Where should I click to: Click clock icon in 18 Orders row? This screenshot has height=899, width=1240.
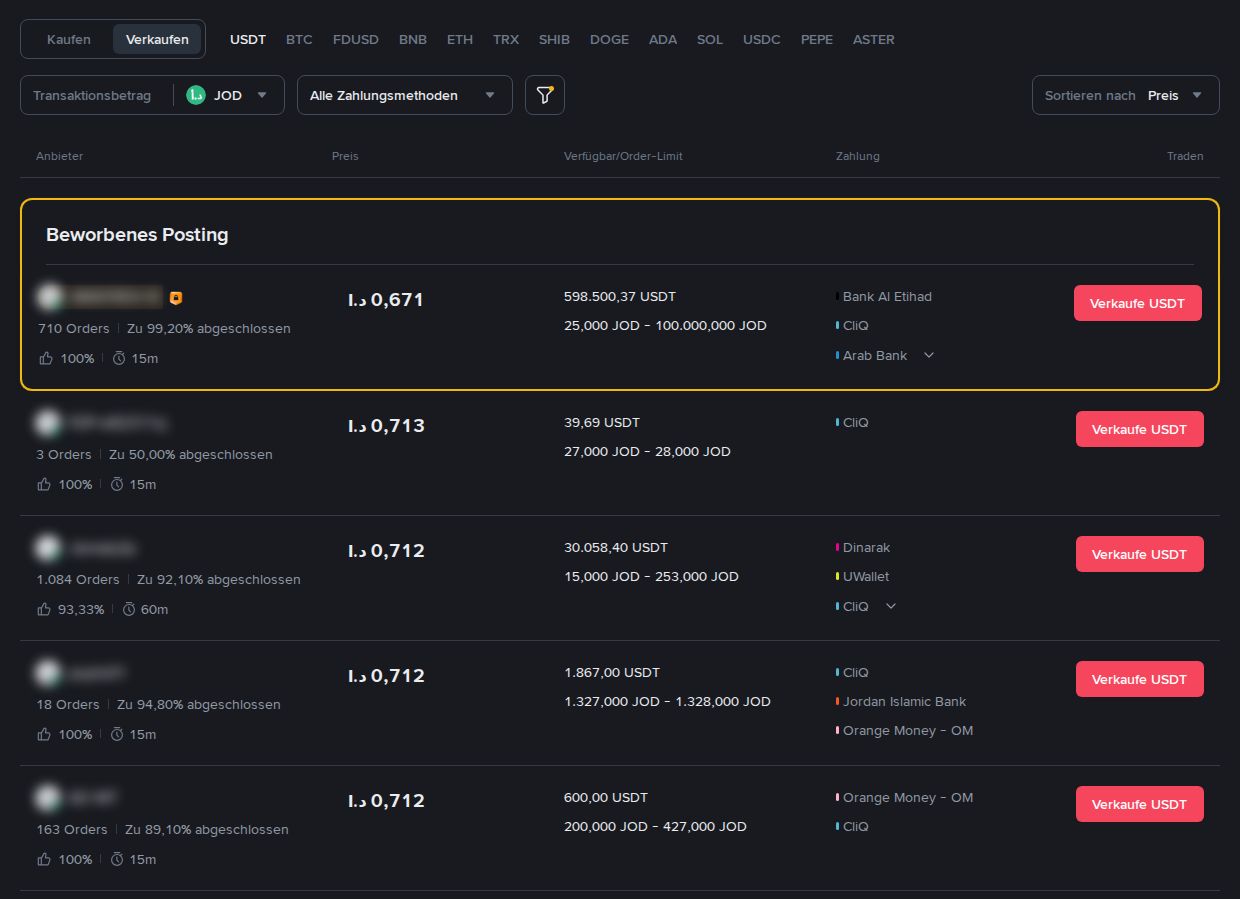tap(117, 734)
